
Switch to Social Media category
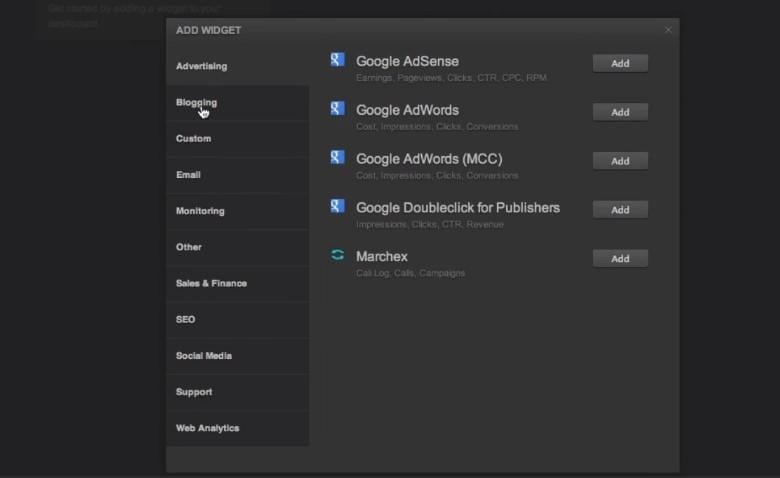(238, 356)
